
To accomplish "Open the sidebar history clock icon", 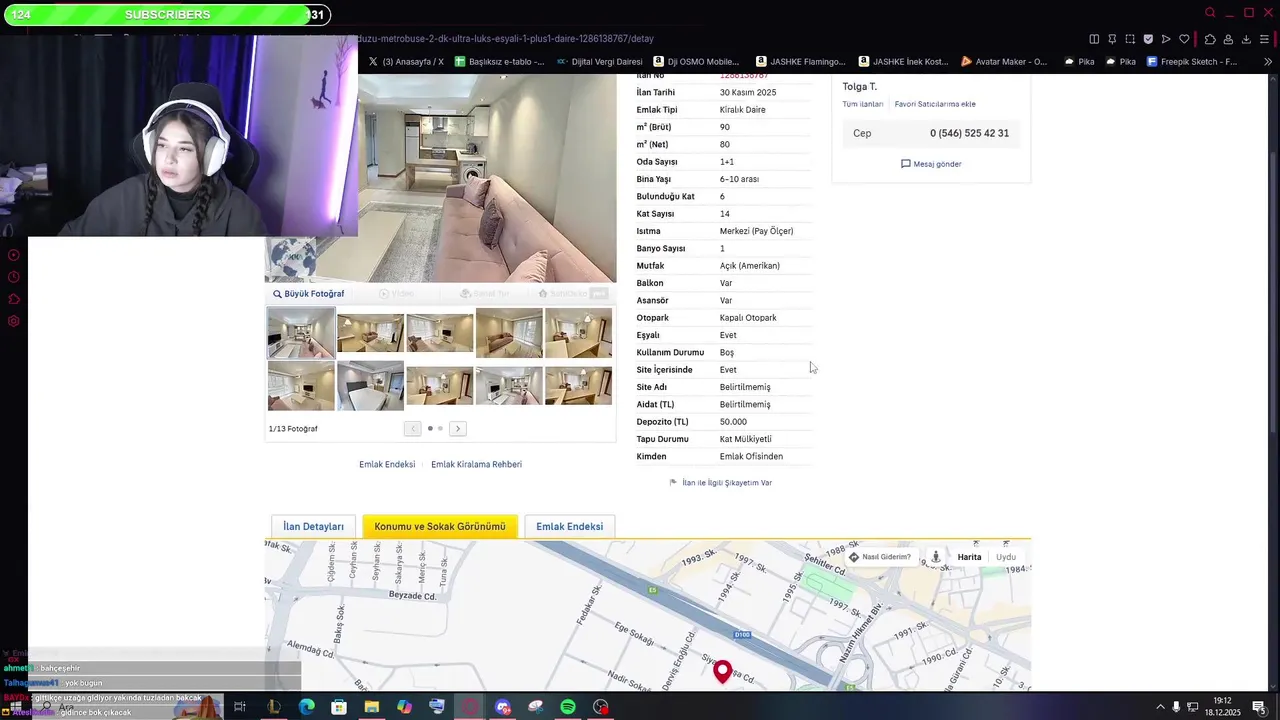I will pyautogui.click(x=14, y=277).
